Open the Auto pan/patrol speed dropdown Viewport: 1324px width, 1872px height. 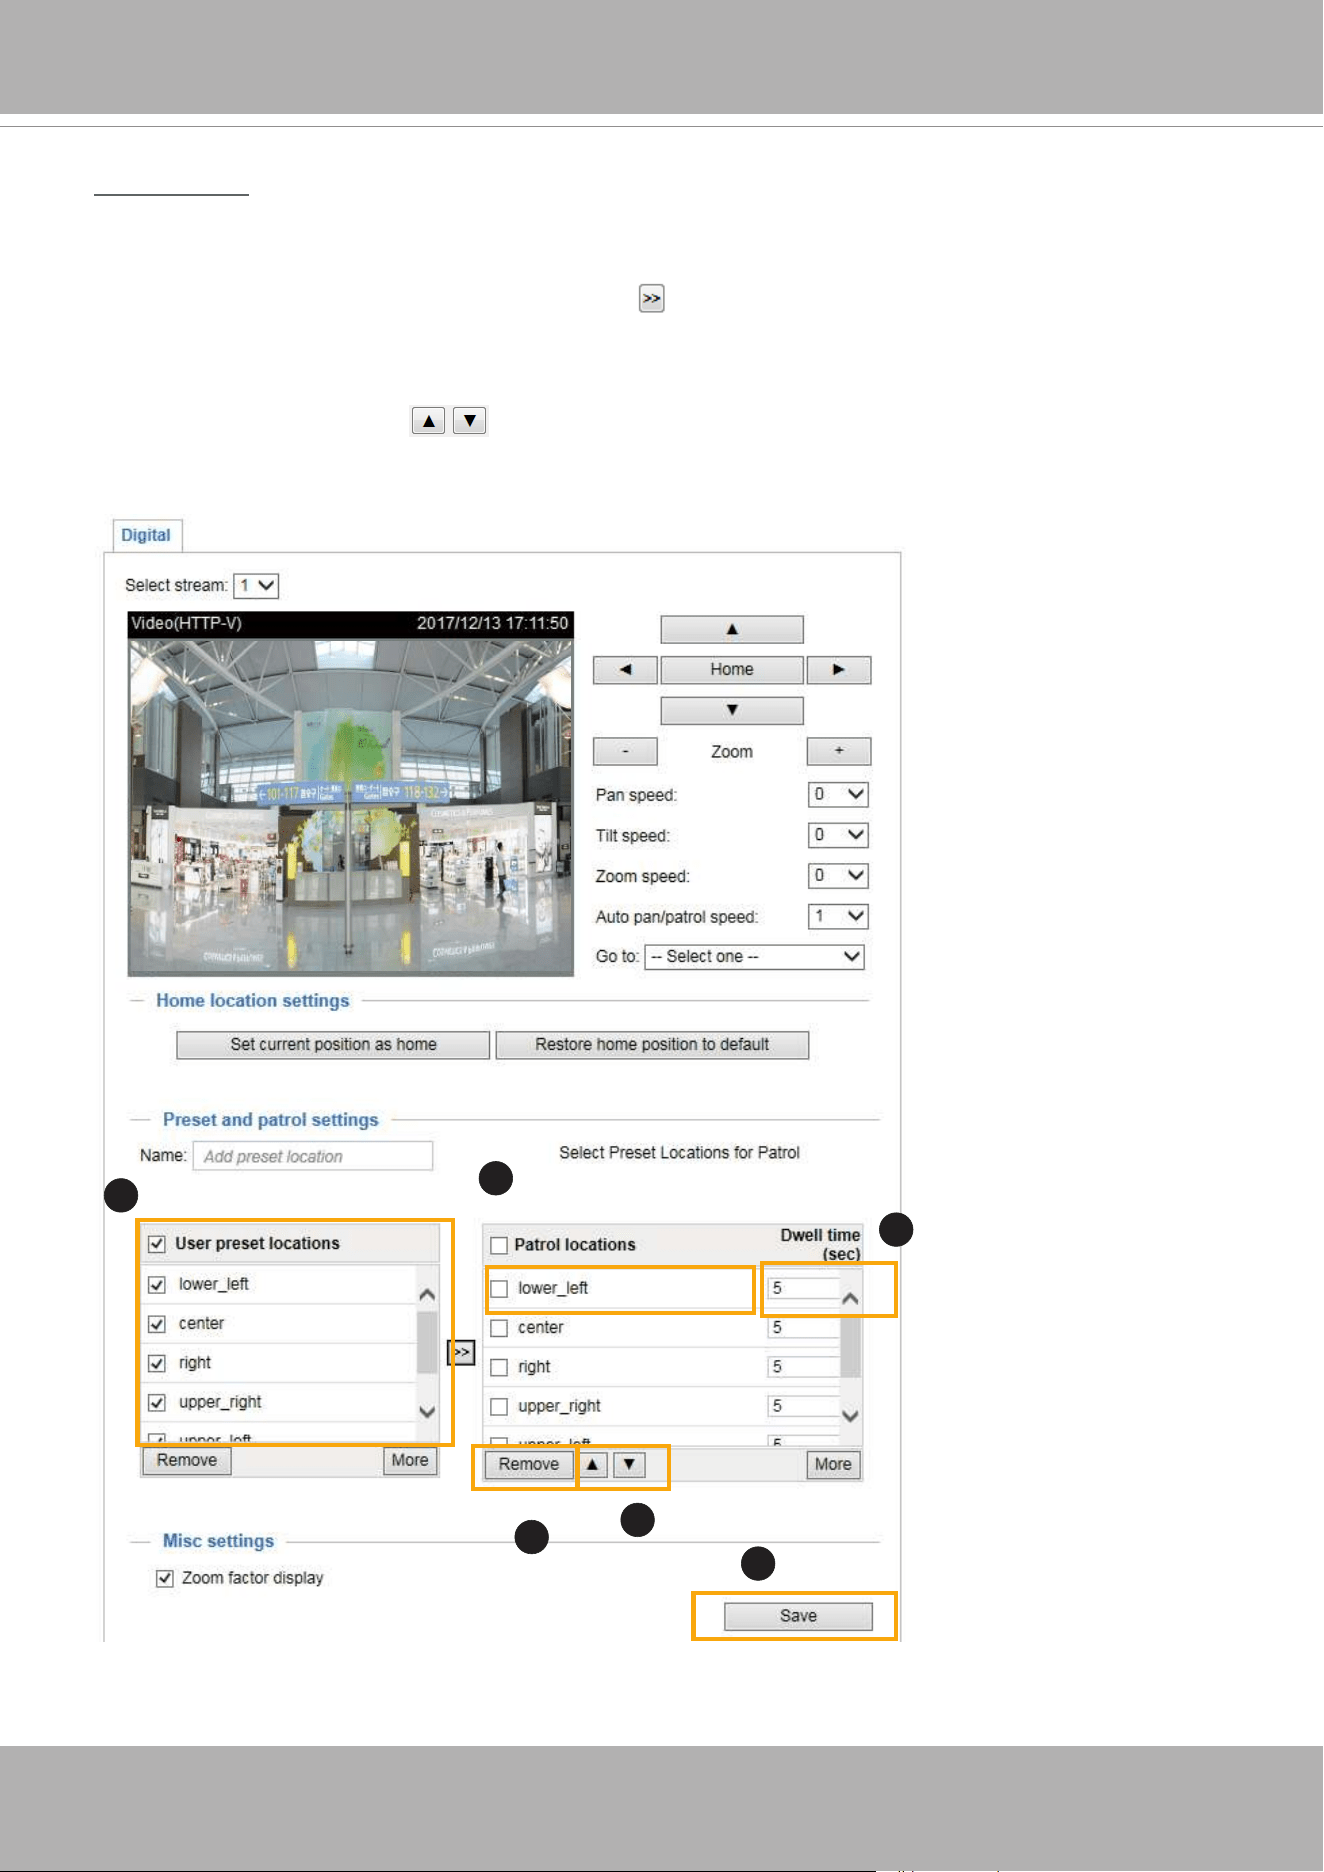838,916
